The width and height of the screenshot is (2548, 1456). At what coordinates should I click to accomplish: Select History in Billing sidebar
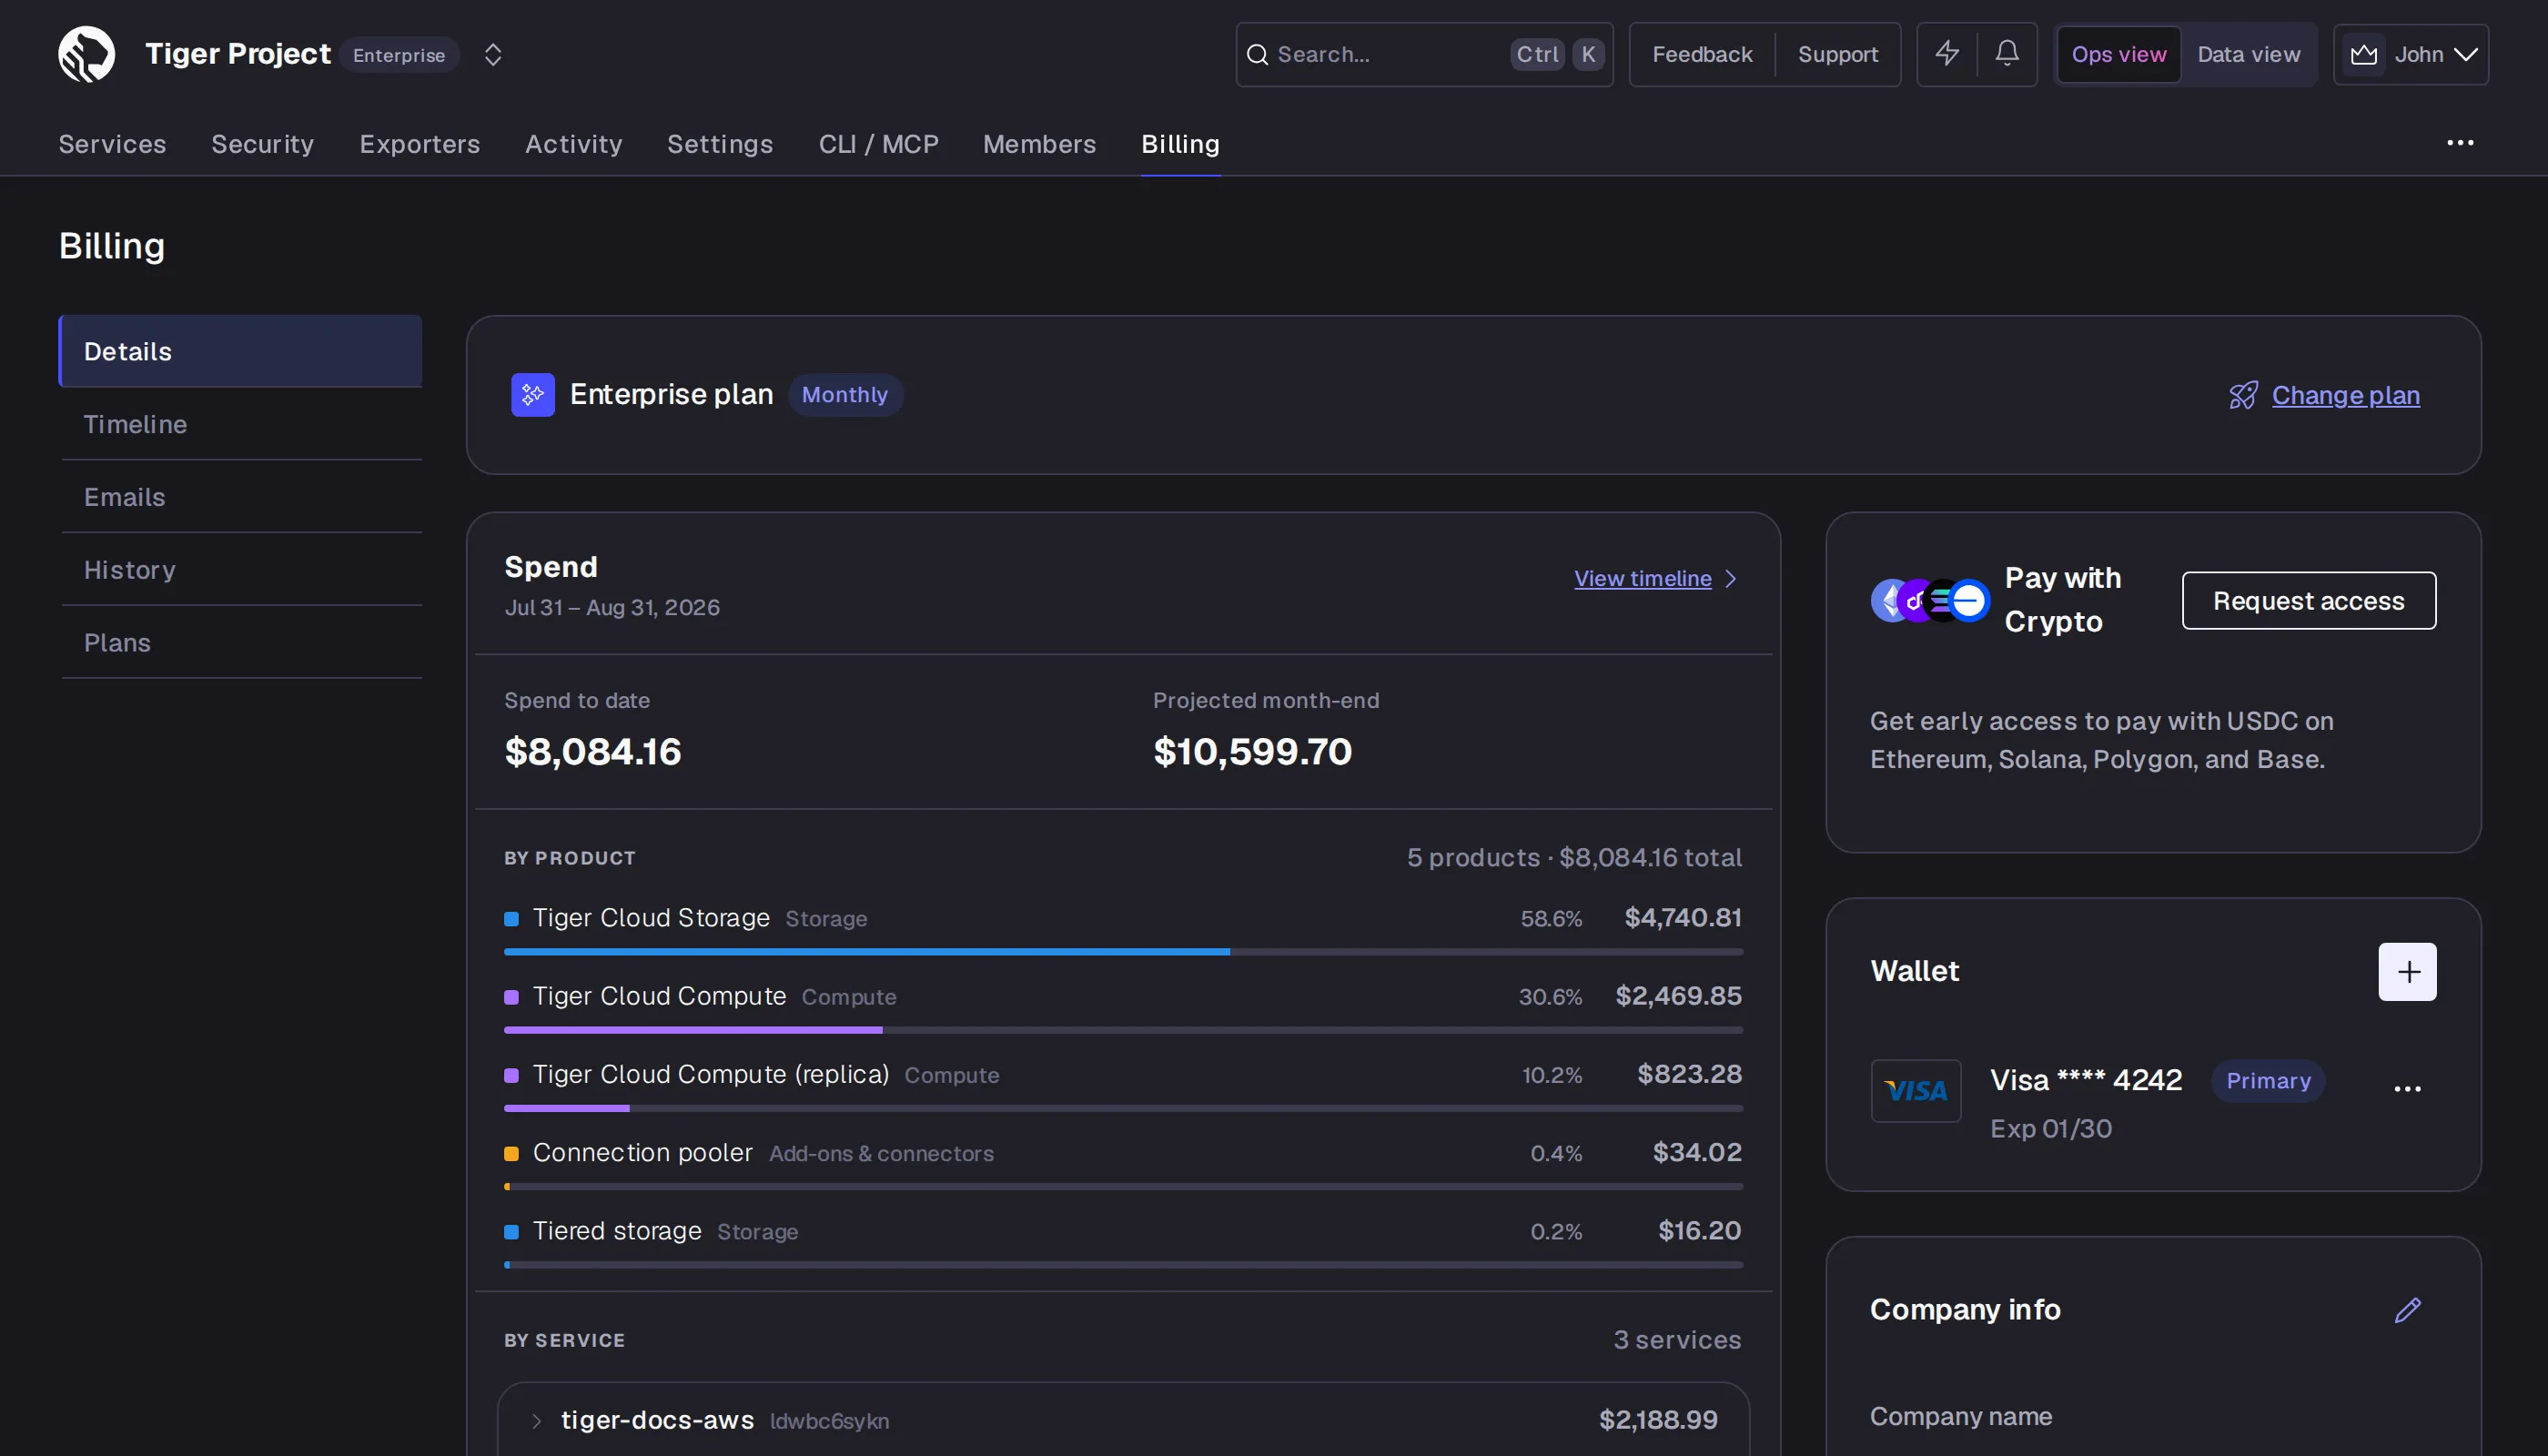[240, 570]
